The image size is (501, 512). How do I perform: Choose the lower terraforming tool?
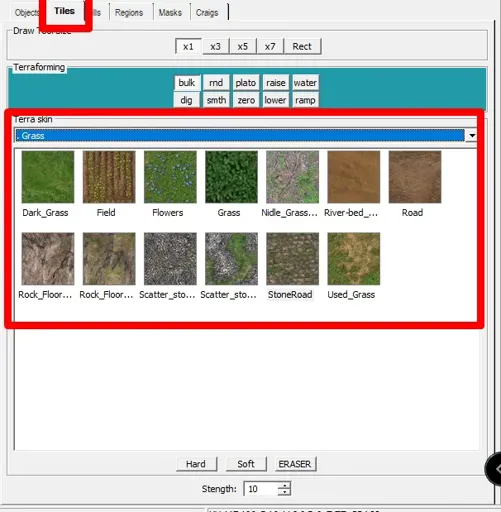275,100
